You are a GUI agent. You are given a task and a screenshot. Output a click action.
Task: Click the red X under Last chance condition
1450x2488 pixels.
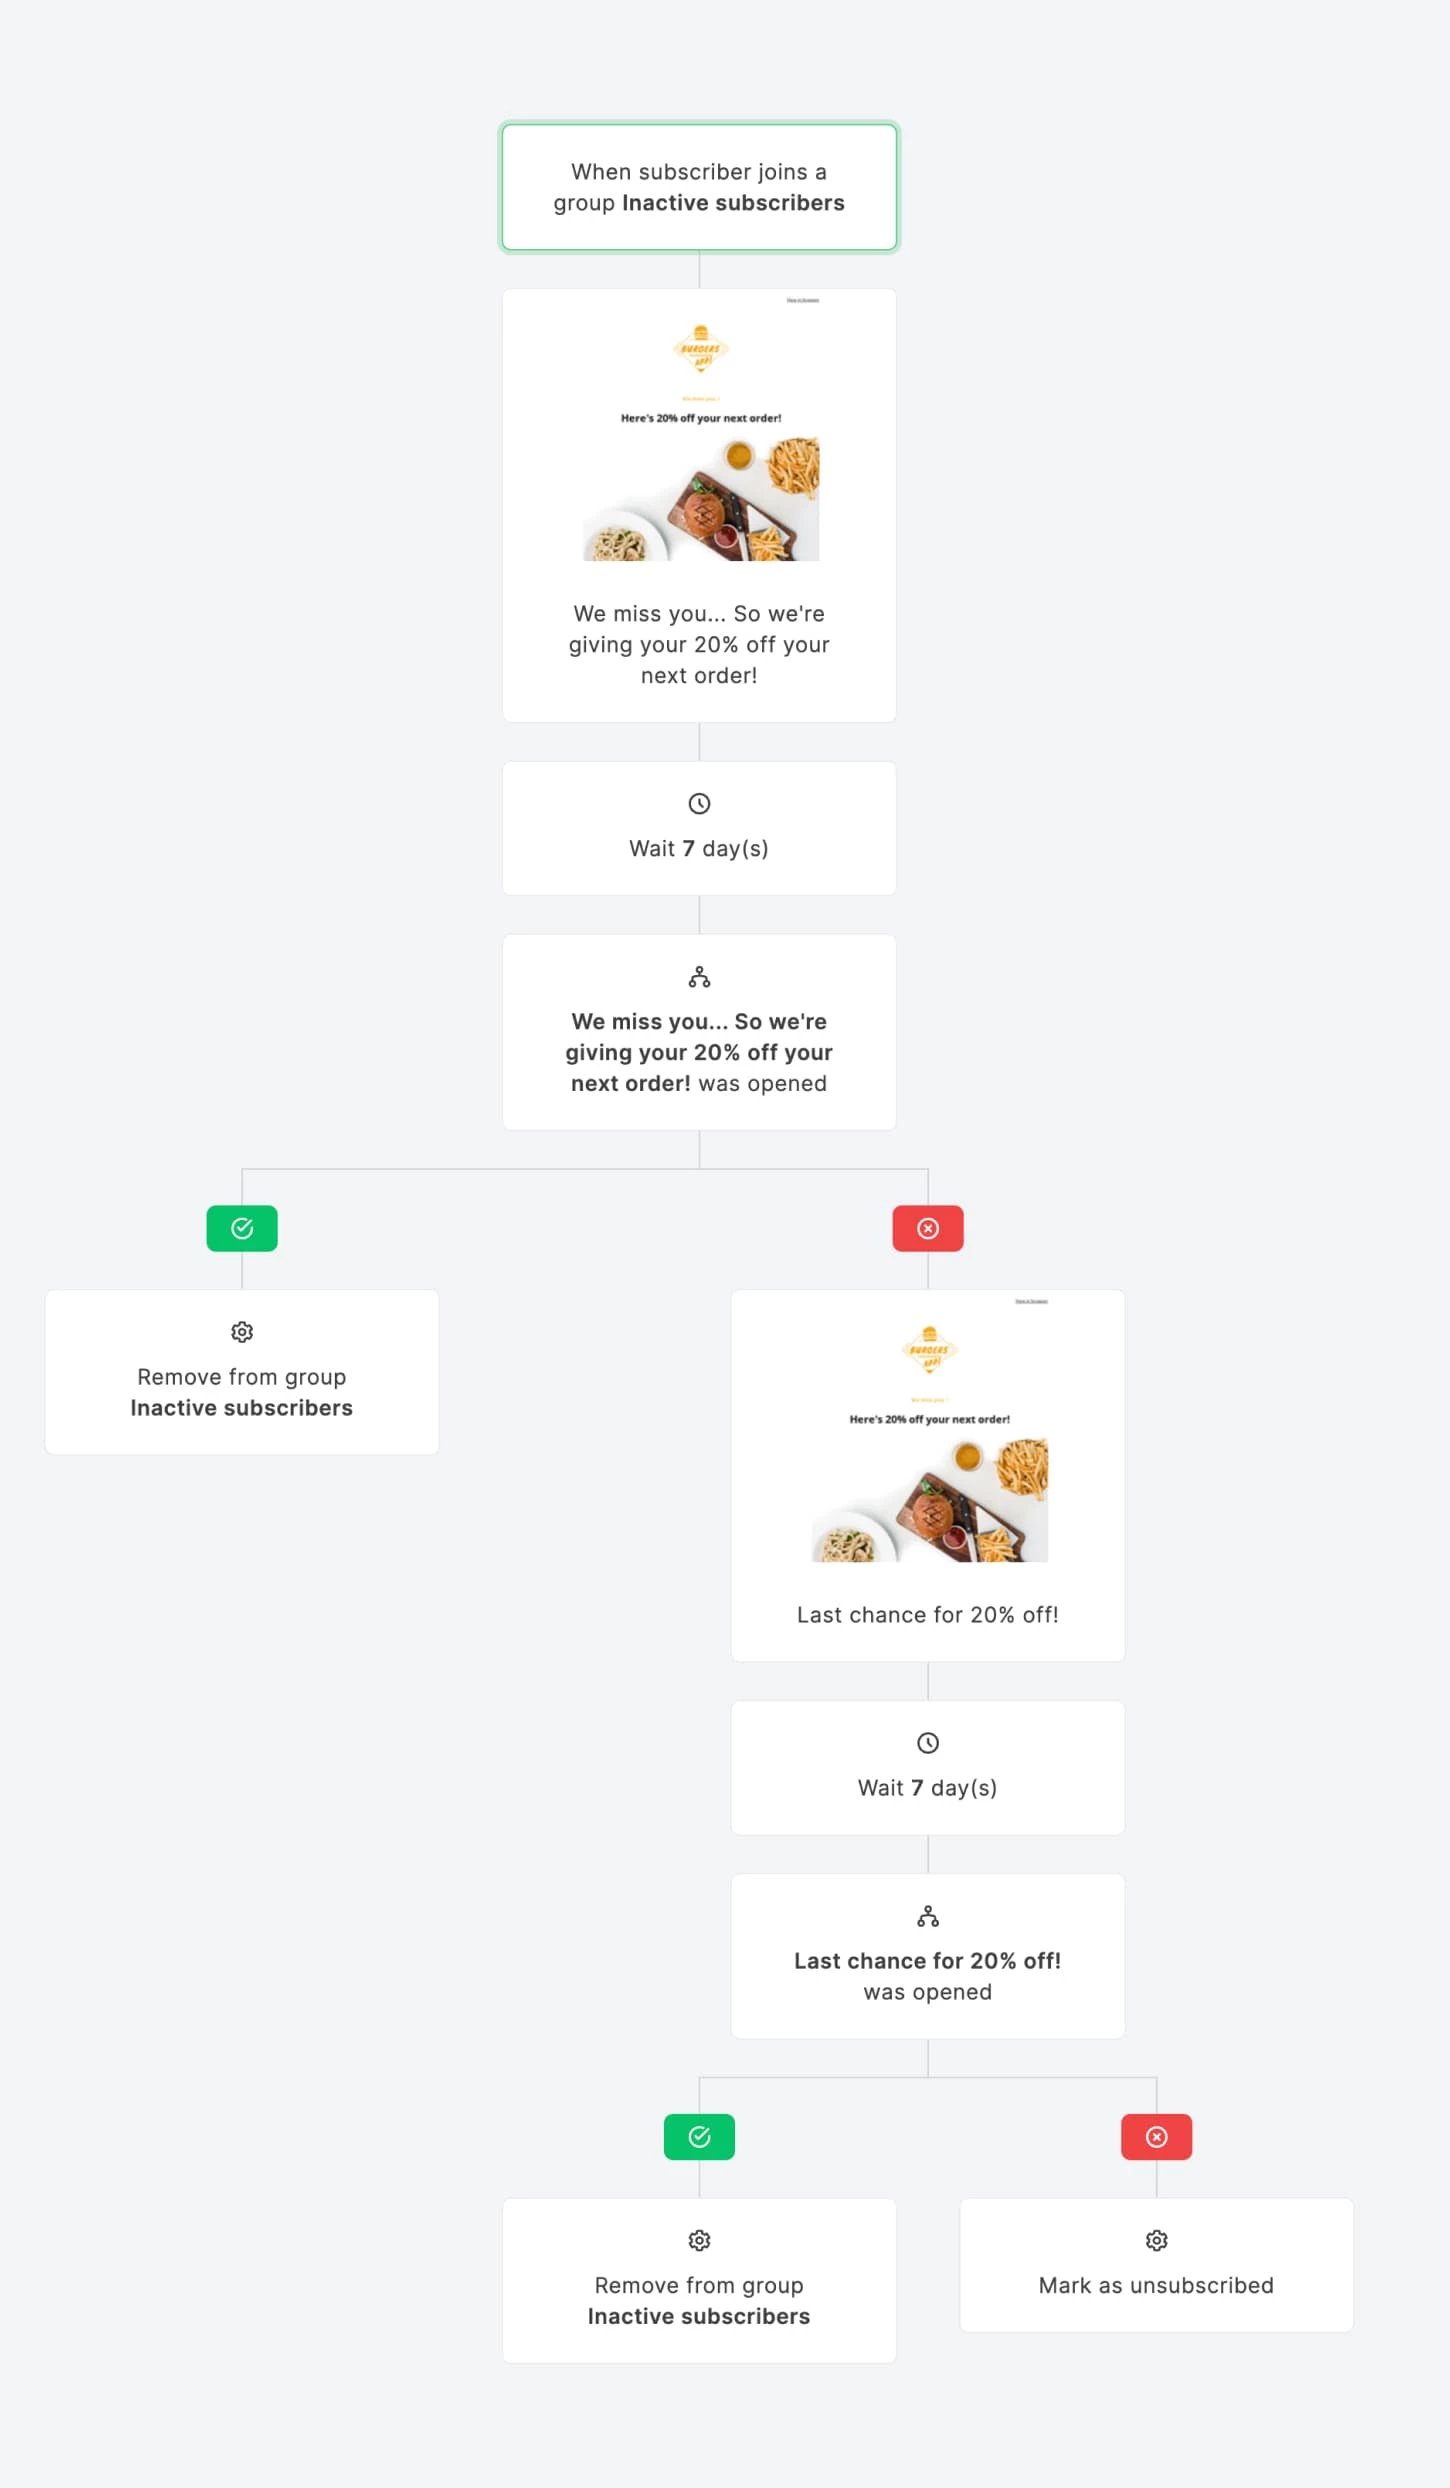1156,2137
